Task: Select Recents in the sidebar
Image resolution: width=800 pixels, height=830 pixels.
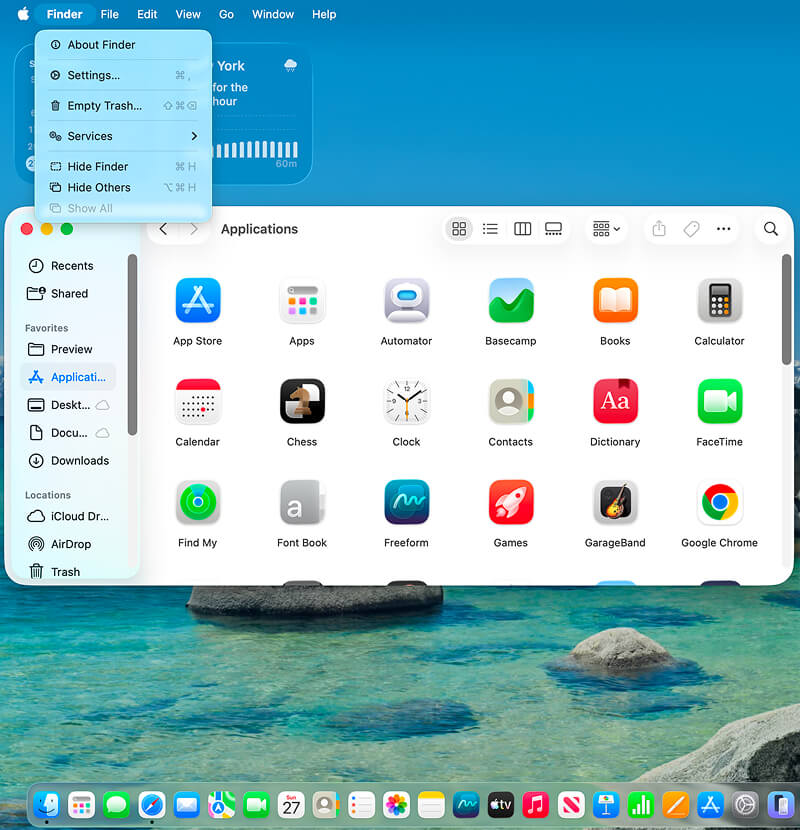Action: (x=68, y=266)
